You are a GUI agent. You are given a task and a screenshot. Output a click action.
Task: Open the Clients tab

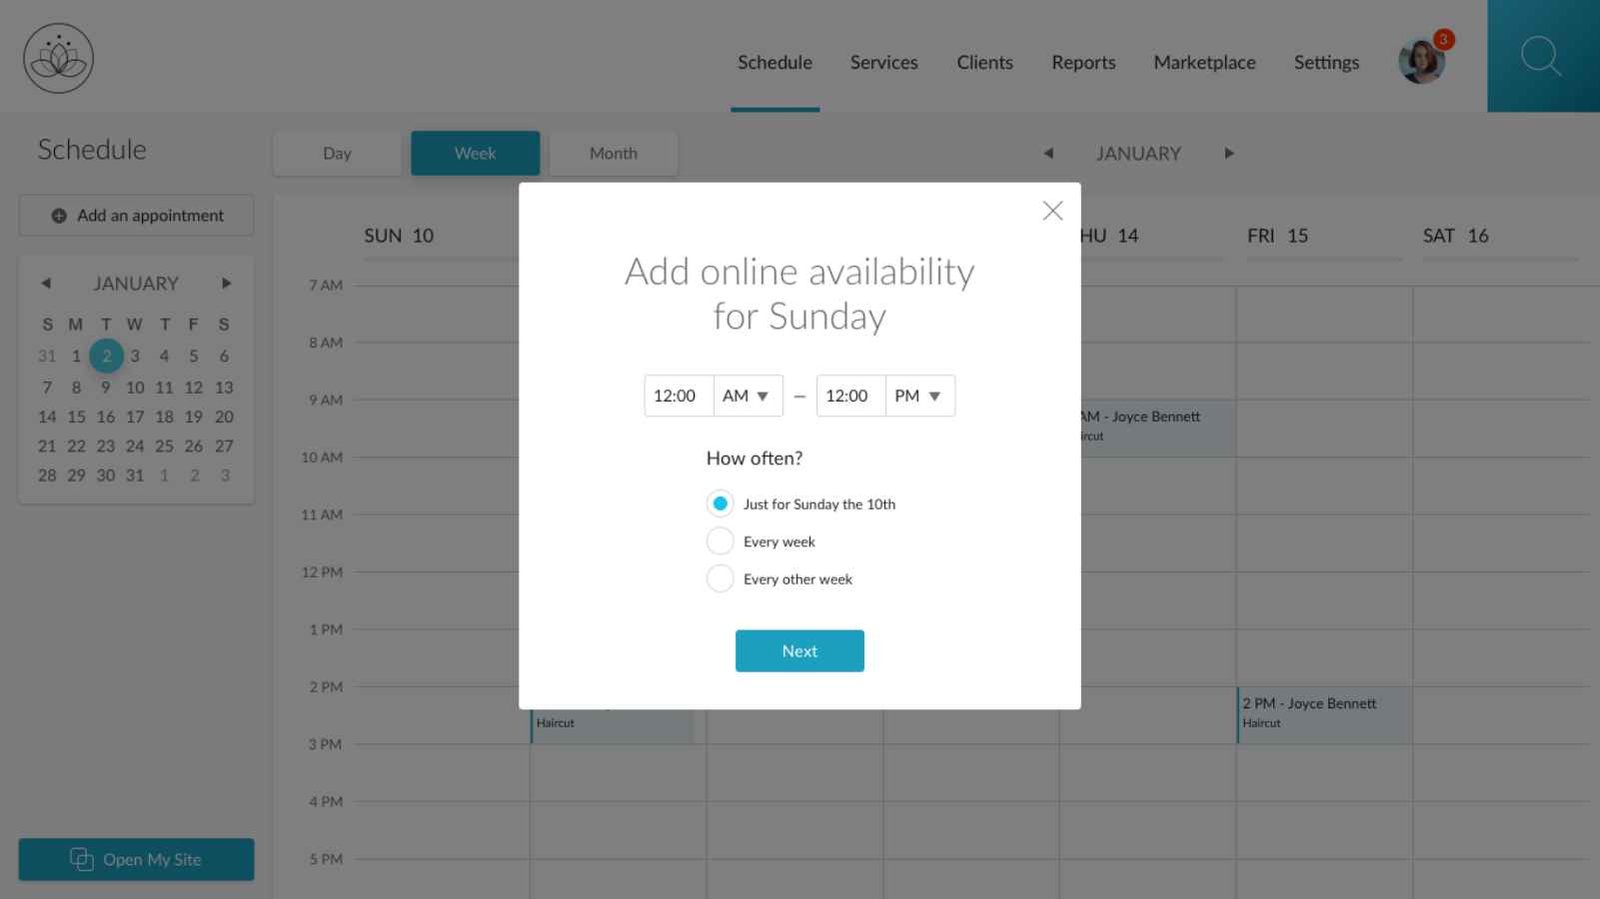pos(985,62)
